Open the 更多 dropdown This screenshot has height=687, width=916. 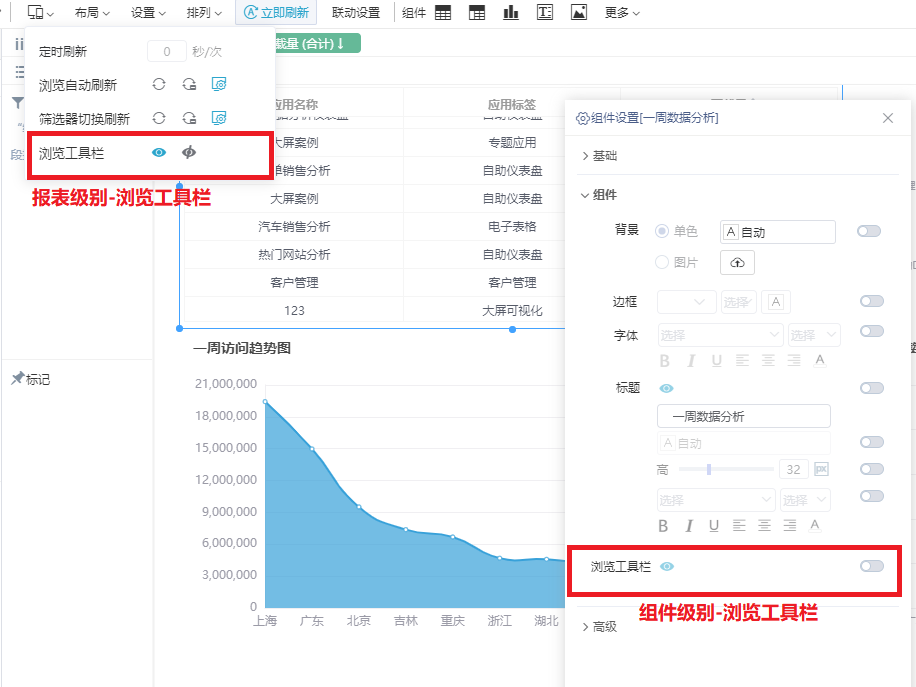pos(622,12)
